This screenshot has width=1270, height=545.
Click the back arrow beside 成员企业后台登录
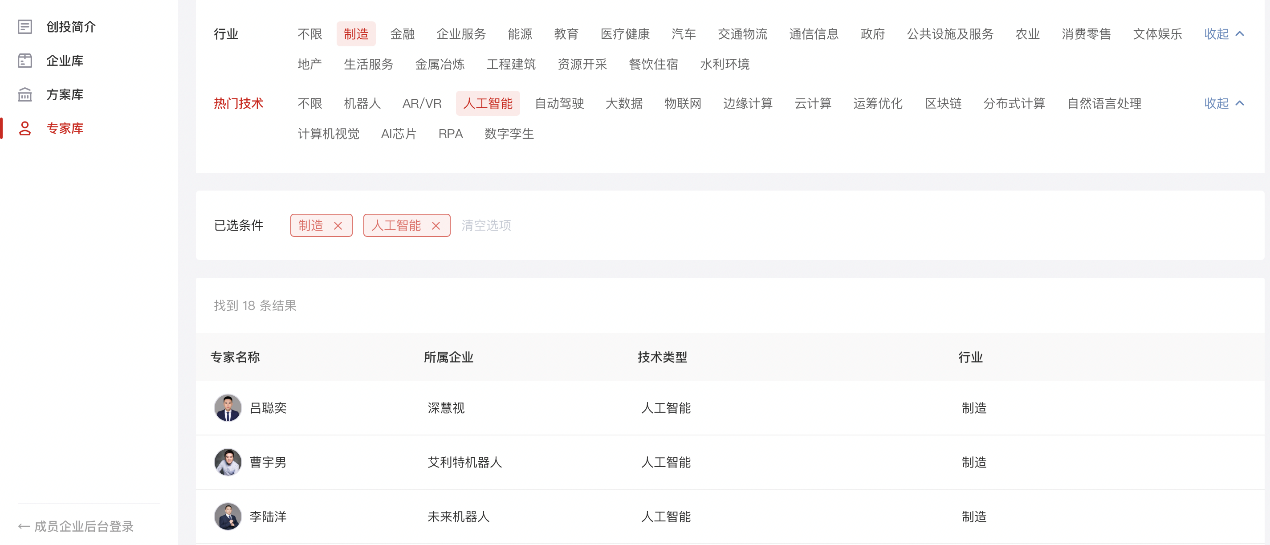pyautogui.click(x=24, y=526)
